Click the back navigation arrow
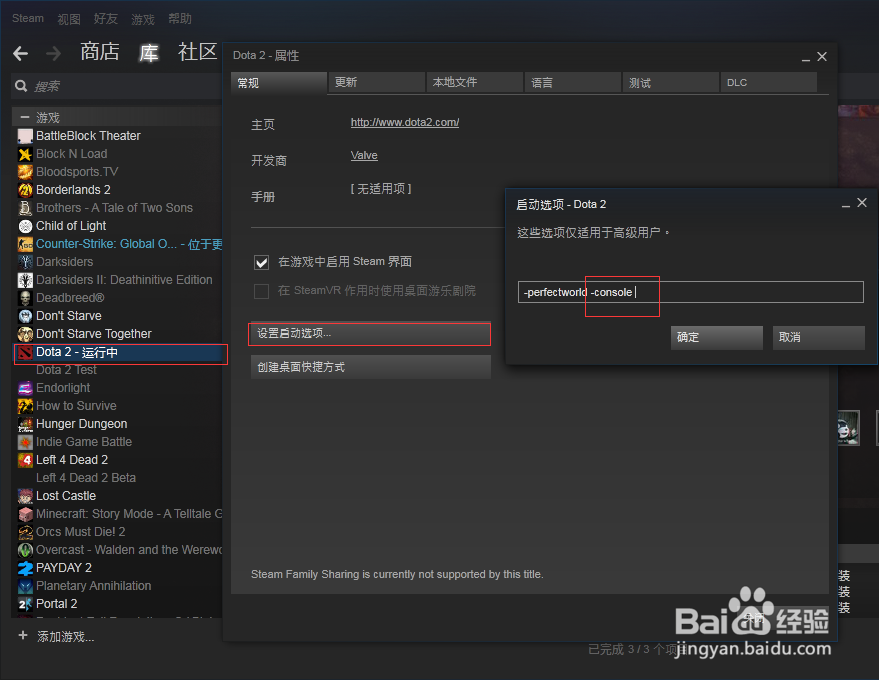879x680 pixels. pyautogui.click(x=20, y=53)
